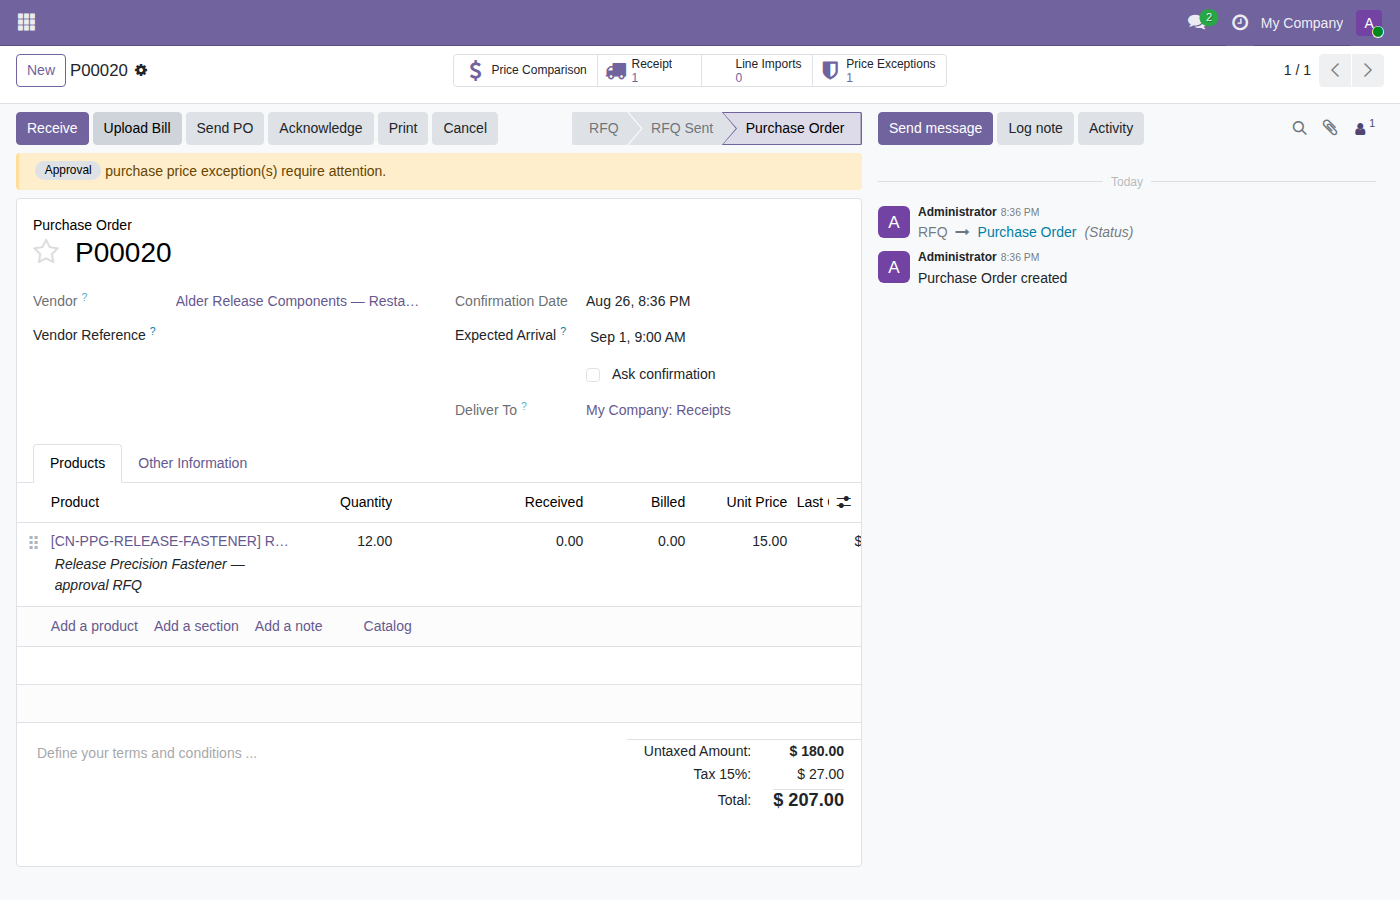The height and width of the screenshot is (900, 1400).
Task: Click the Add a note link
Action: (289, 626)
